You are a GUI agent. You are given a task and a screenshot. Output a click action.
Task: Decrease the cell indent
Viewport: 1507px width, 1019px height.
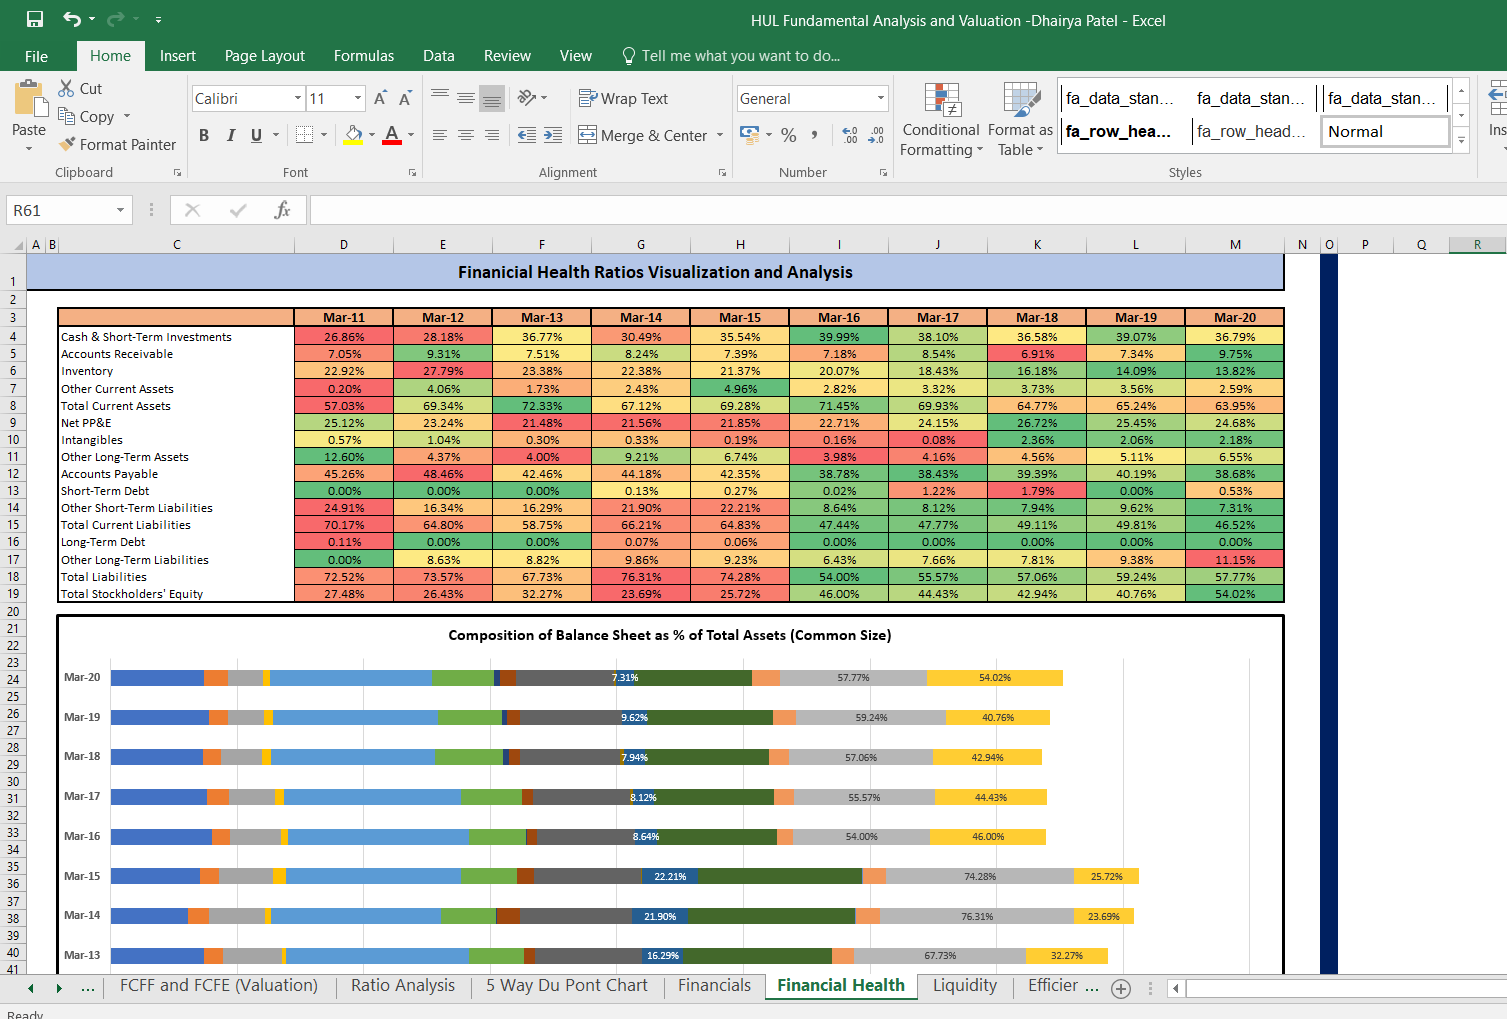click(527, 135)
